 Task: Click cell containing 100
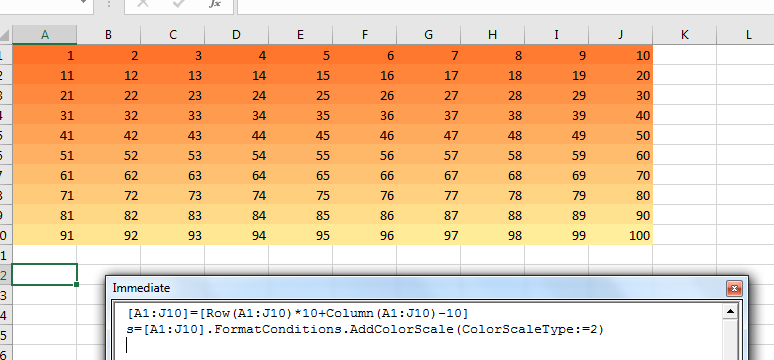620,236
